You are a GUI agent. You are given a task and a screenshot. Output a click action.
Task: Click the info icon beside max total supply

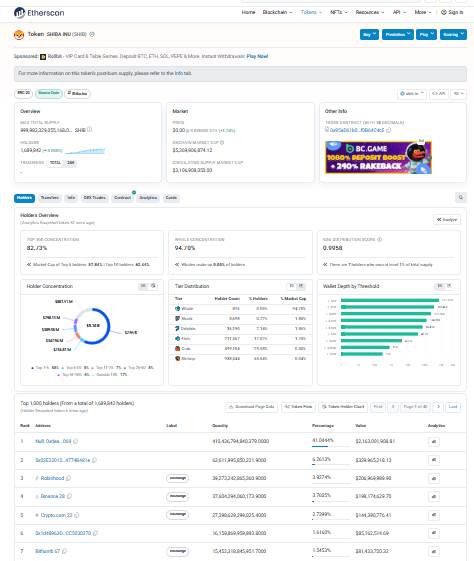[x=89, y=130]
